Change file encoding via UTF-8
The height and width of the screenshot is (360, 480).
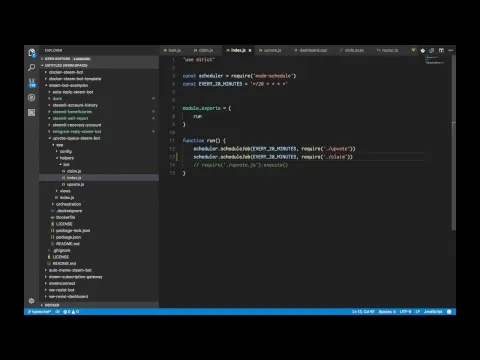pyautogui.click(x=405, y=312)
